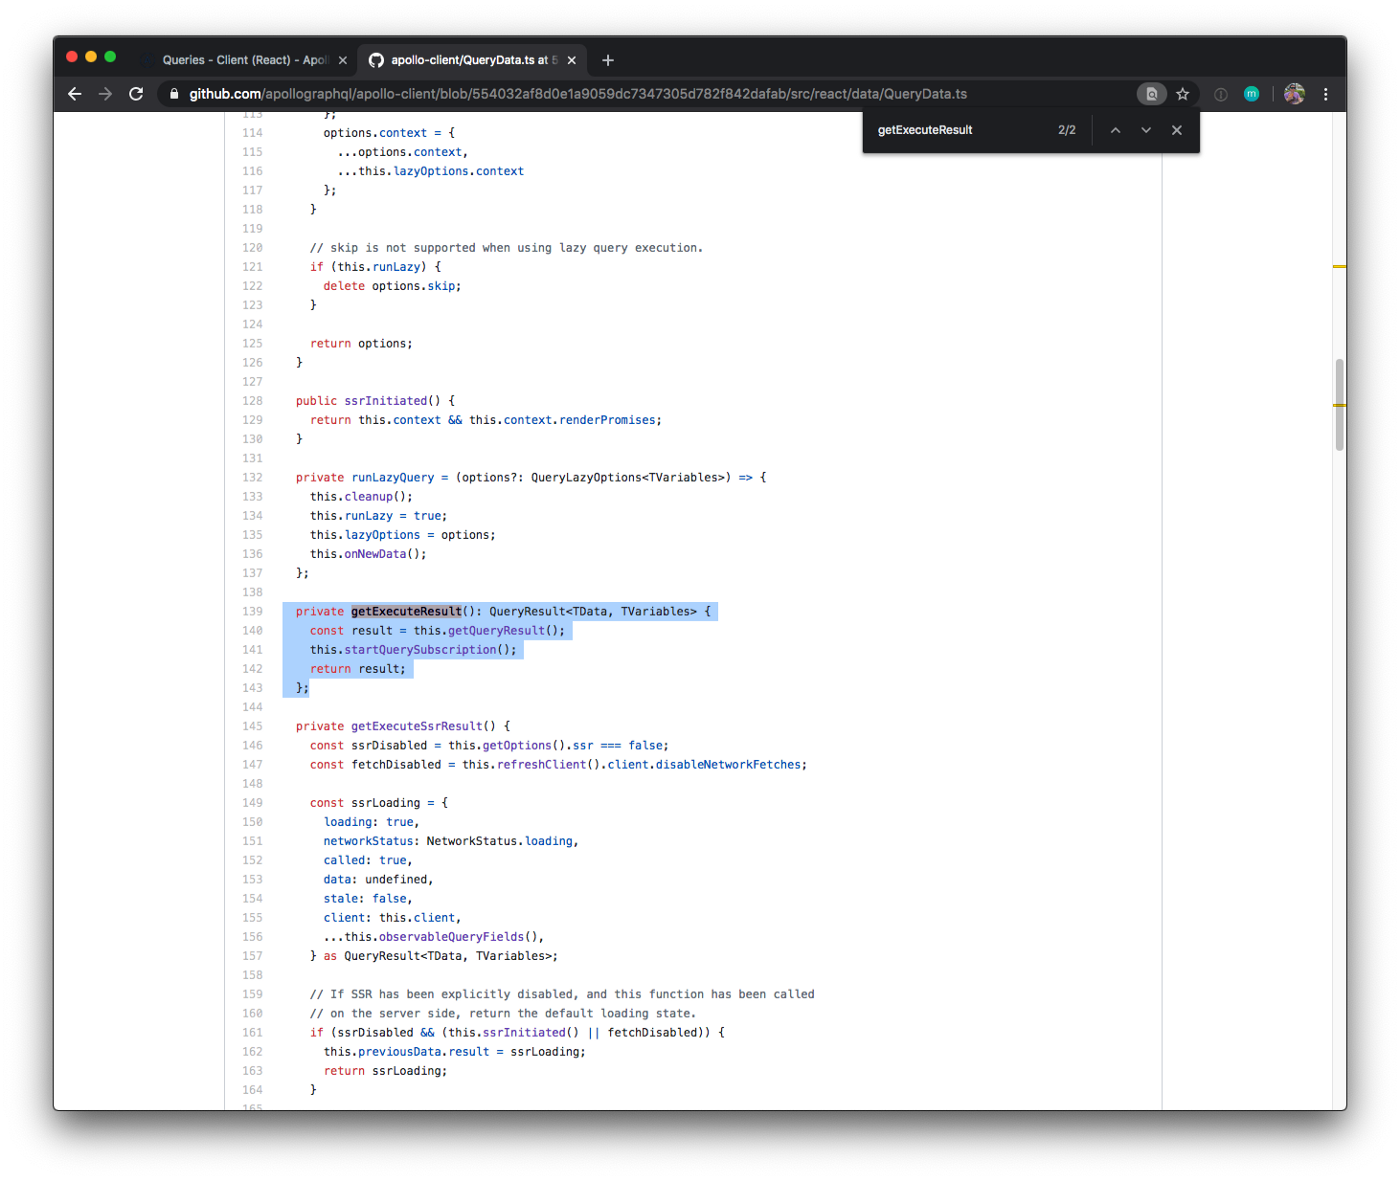Open the grey info extension icon
Image resolution: width=1400 pixels, height=1181 pixels.
(x=1221, y=94)
